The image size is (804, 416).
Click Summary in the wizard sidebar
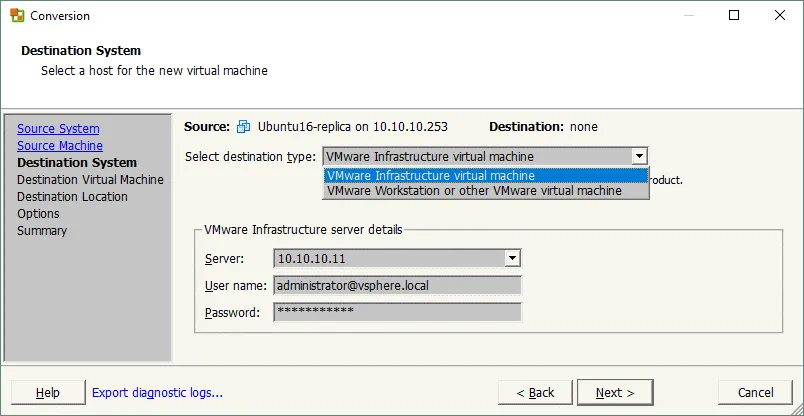(x=42, y=231)
